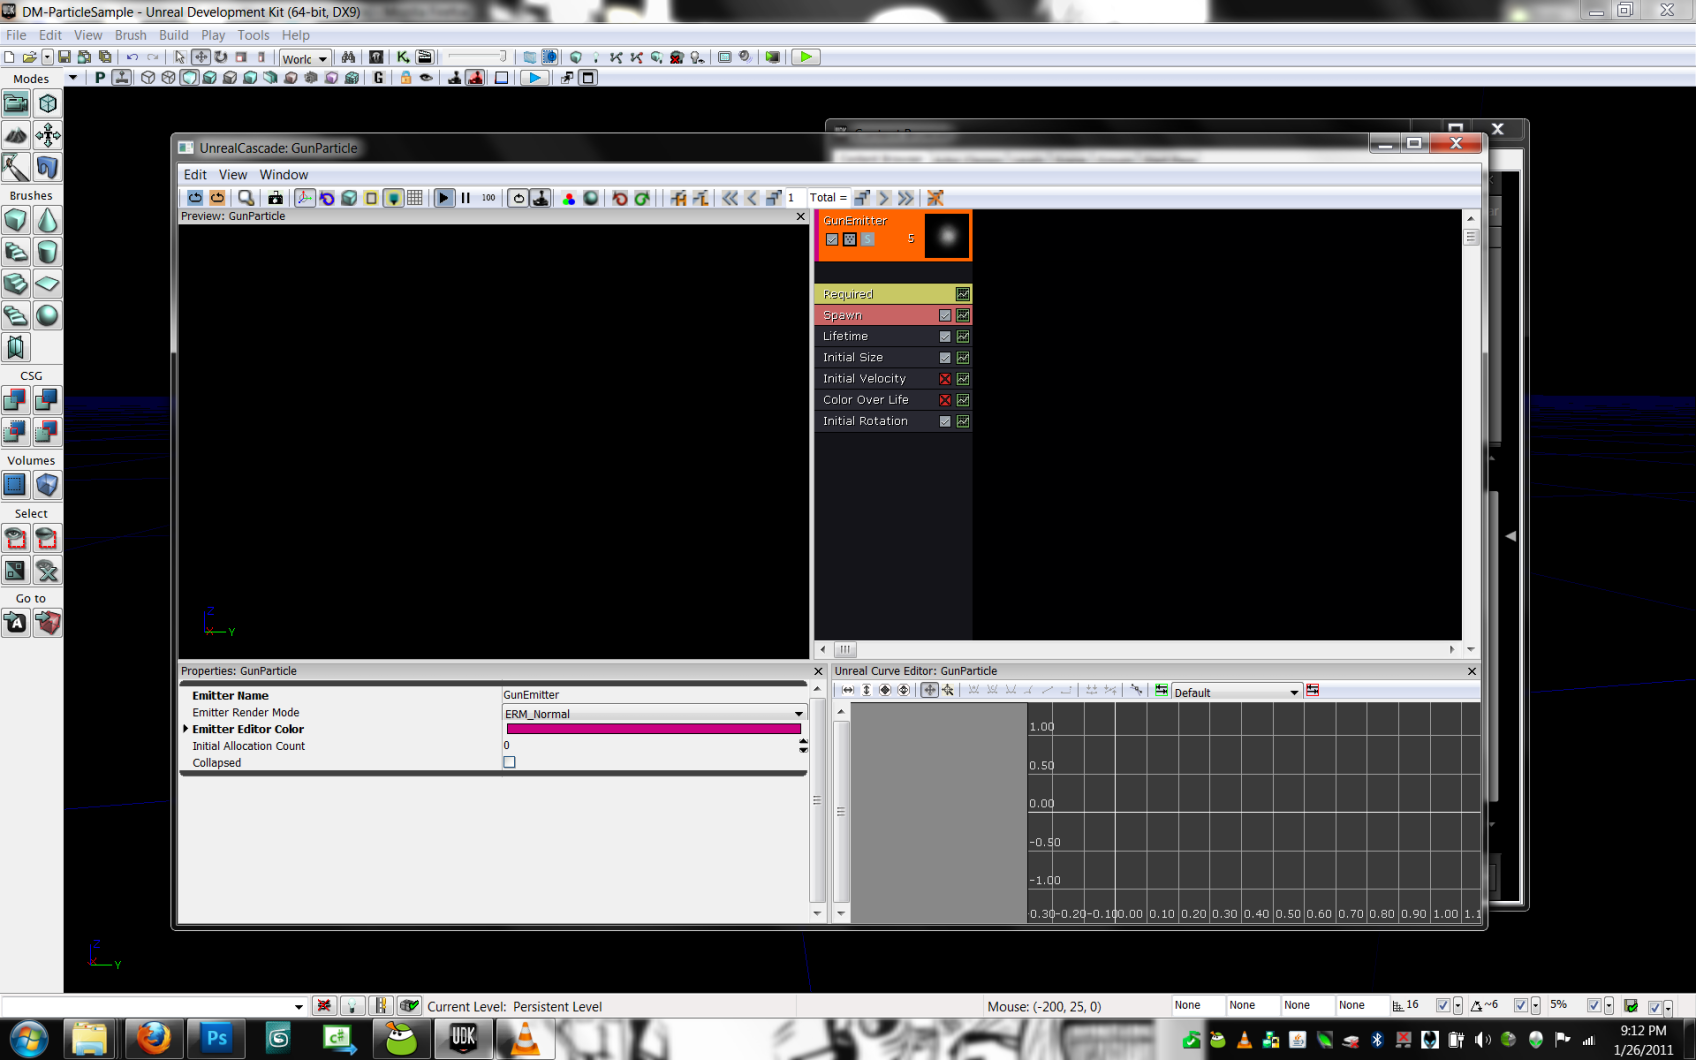
Task: Open the World coordinate system dropdown
Action: pyautogui.click(x=305, y=58)
